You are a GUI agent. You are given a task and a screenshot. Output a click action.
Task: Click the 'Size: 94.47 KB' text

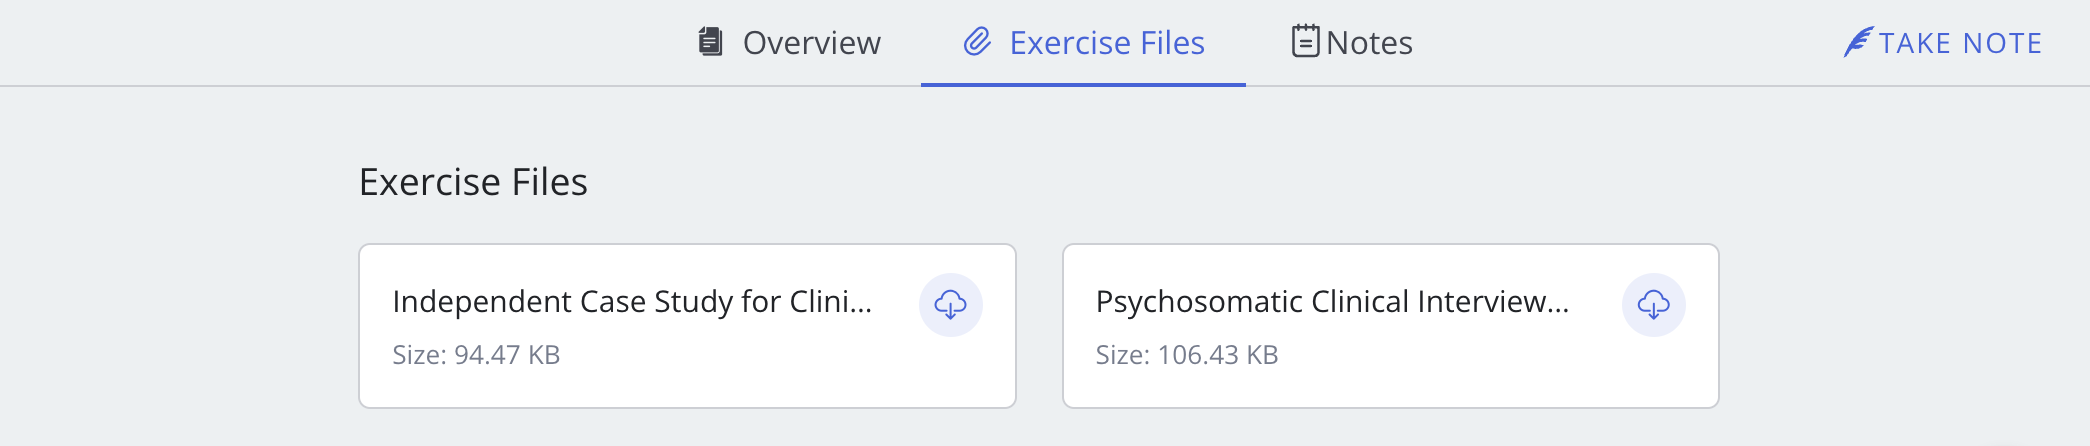point(476,355)
